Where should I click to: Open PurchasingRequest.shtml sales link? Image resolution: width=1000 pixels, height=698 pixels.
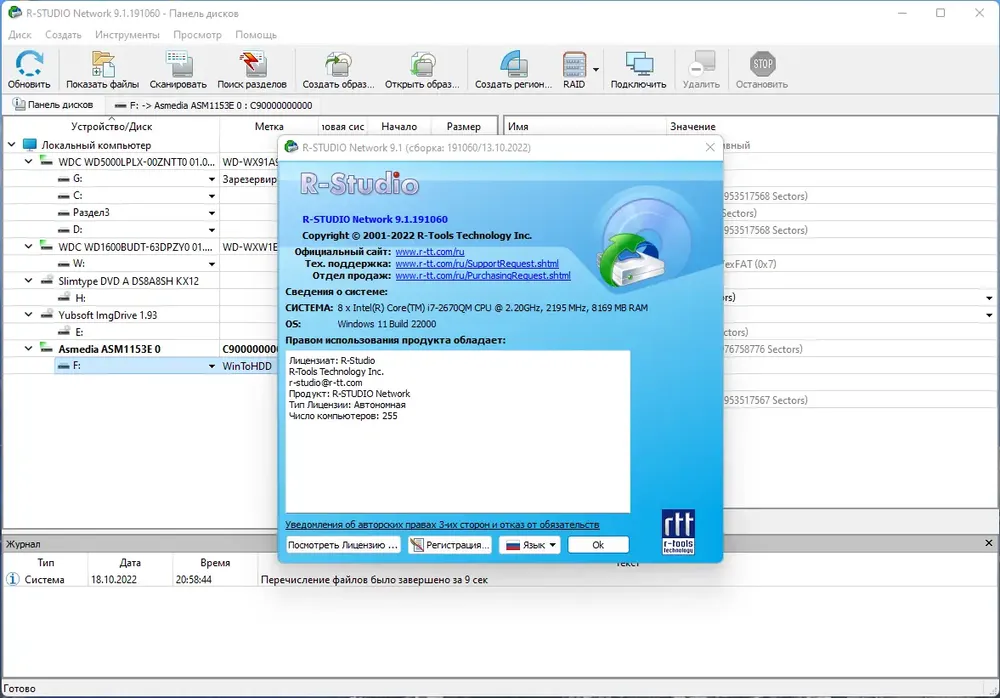pos(483,276)
